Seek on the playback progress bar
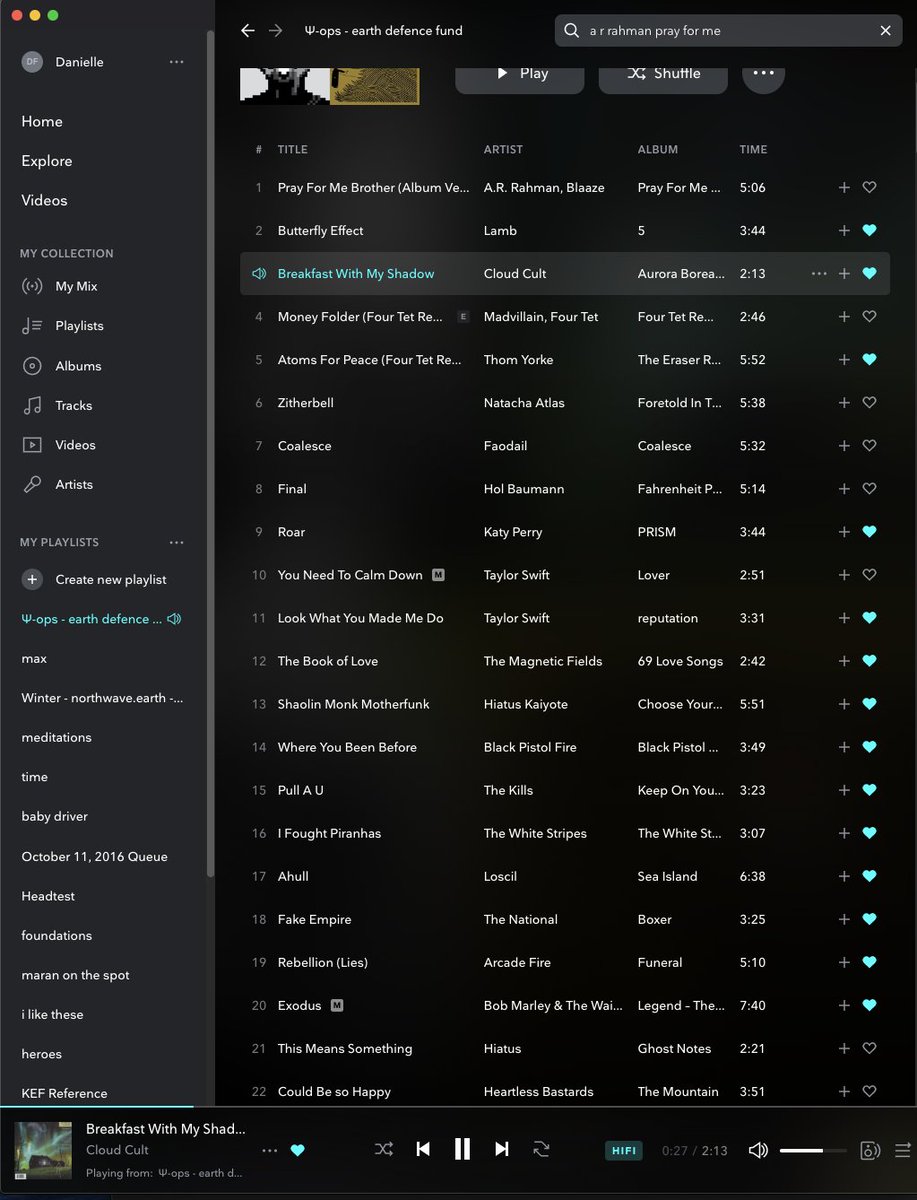Viewport: 917px width, 1200px height. 458,1107
